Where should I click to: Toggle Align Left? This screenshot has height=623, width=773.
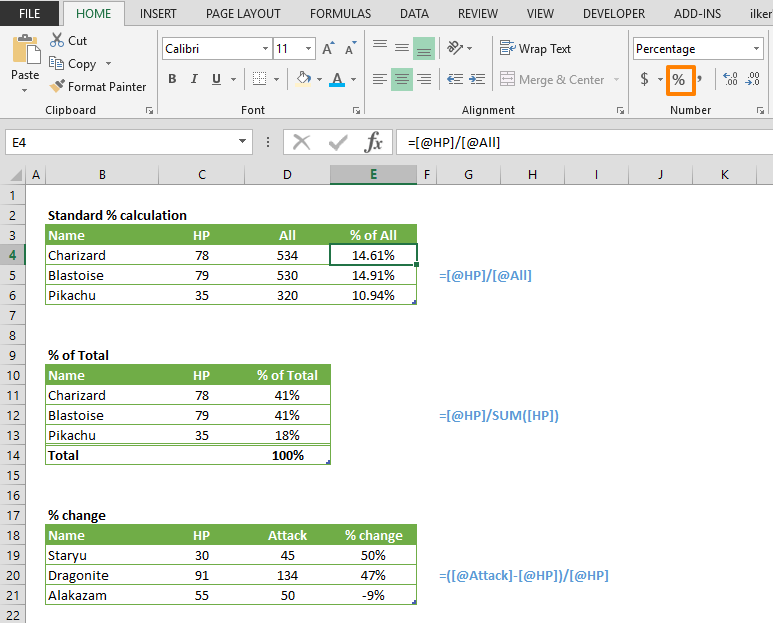pos(380,79)
